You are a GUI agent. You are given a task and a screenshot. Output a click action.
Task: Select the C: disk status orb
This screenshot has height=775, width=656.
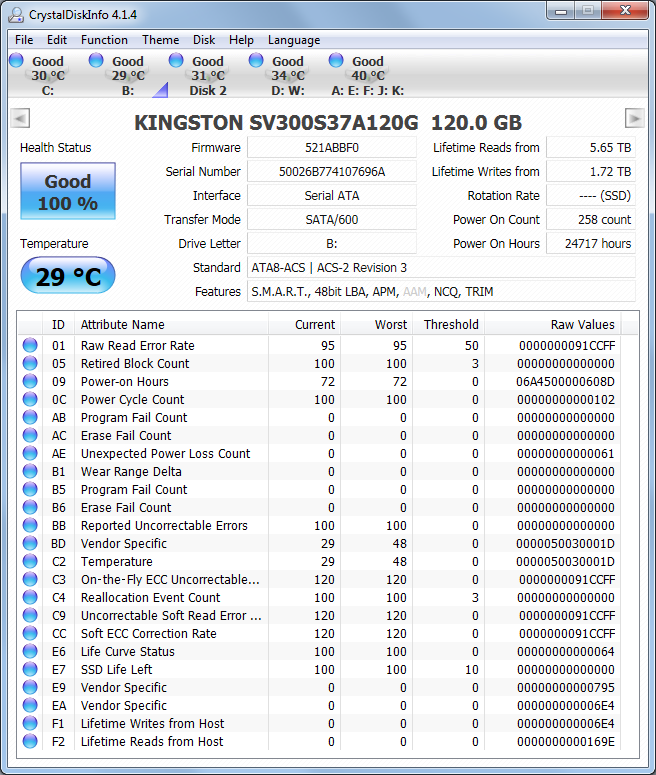(x=16, y=60)
